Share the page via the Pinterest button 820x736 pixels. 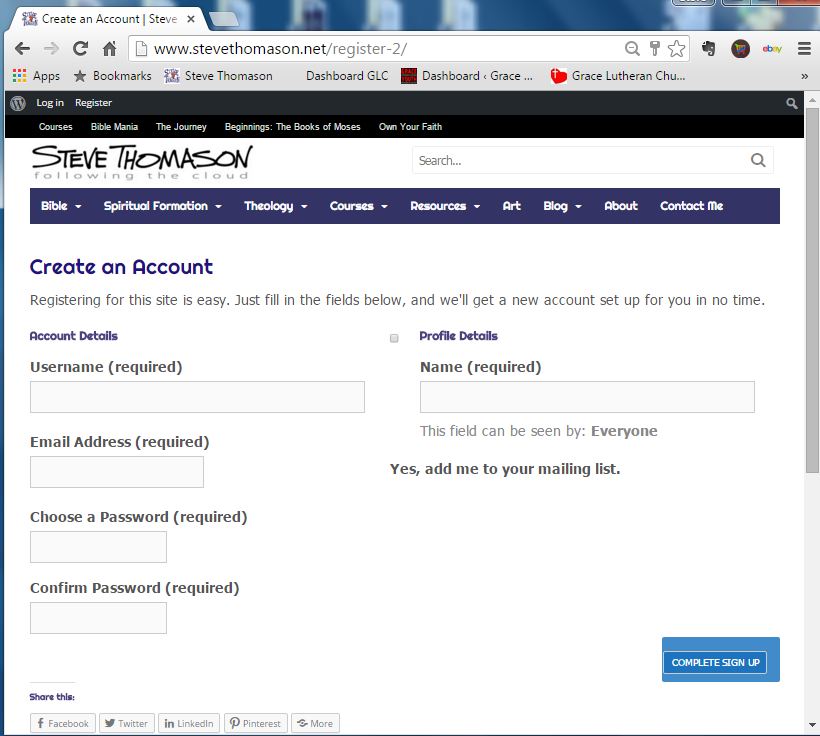click(255, 722)
